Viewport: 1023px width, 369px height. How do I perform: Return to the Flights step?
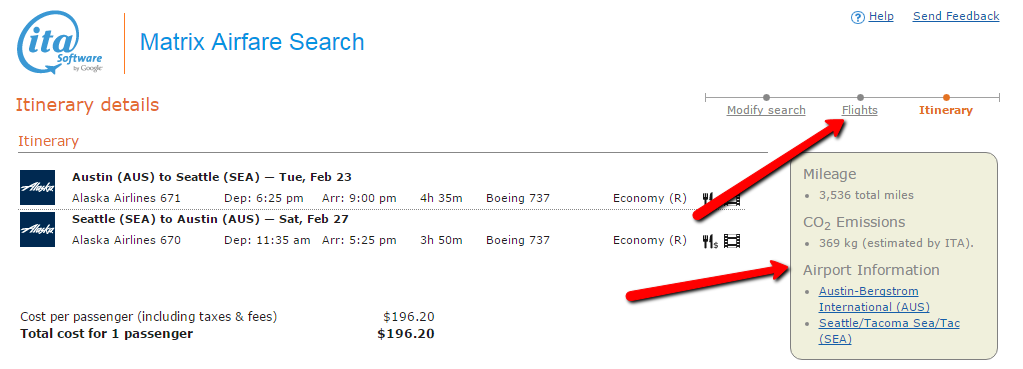click(859, 110)
